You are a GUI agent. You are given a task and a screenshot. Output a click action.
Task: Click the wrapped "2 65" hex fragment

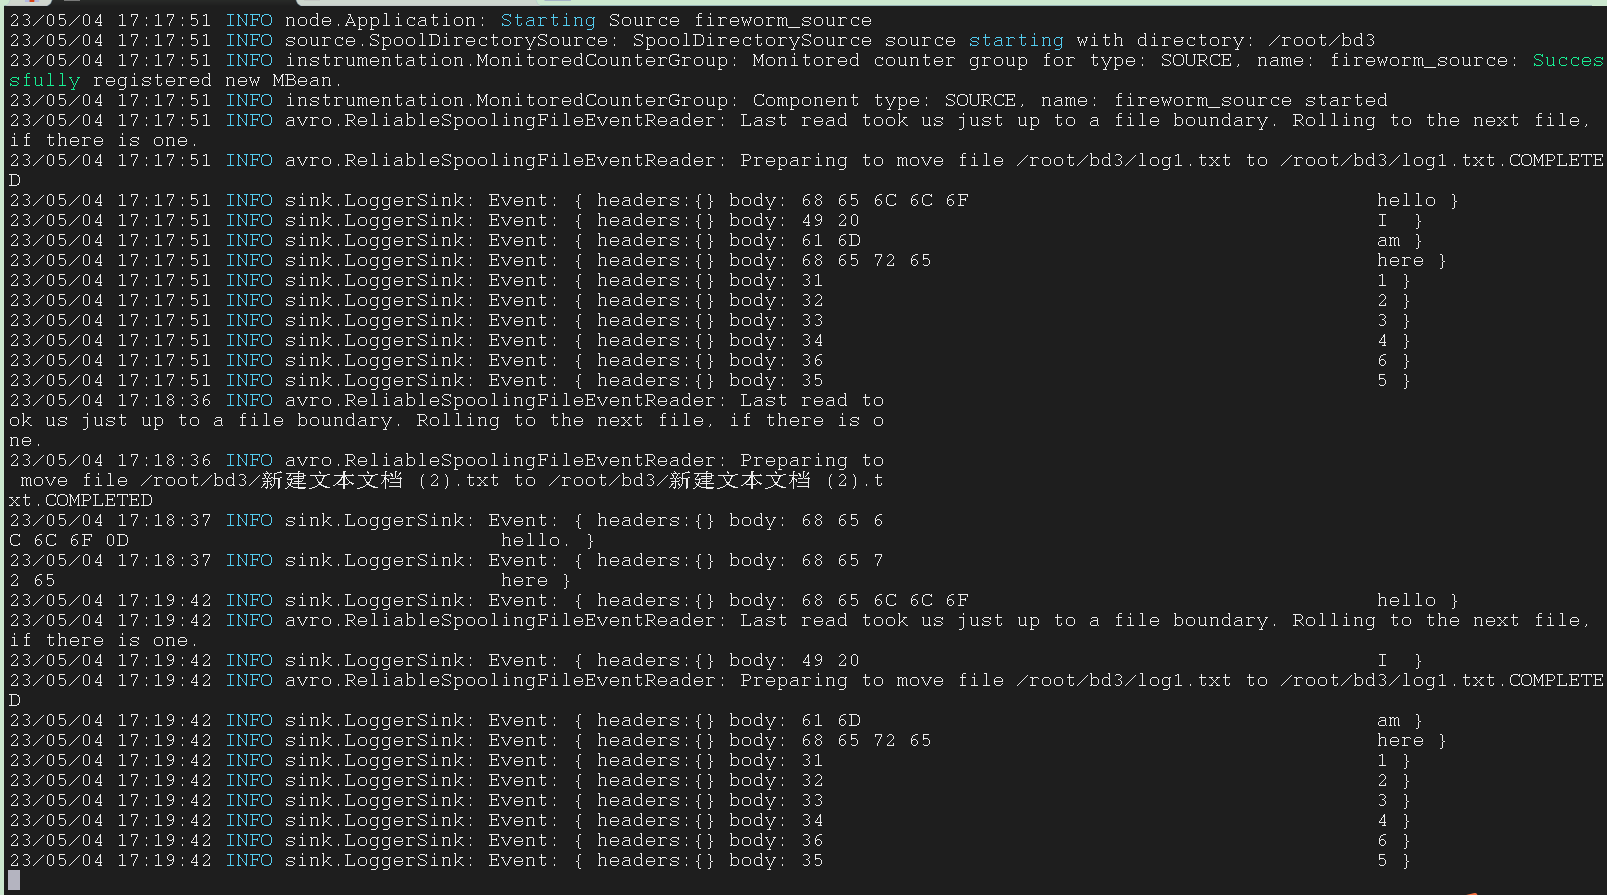coord(32,580)
